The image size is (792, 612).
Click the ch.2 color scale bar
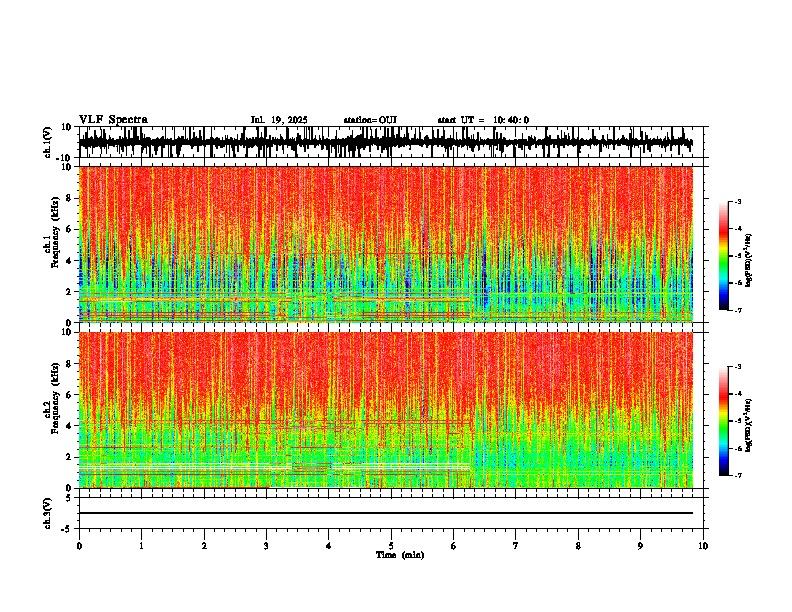723,421
